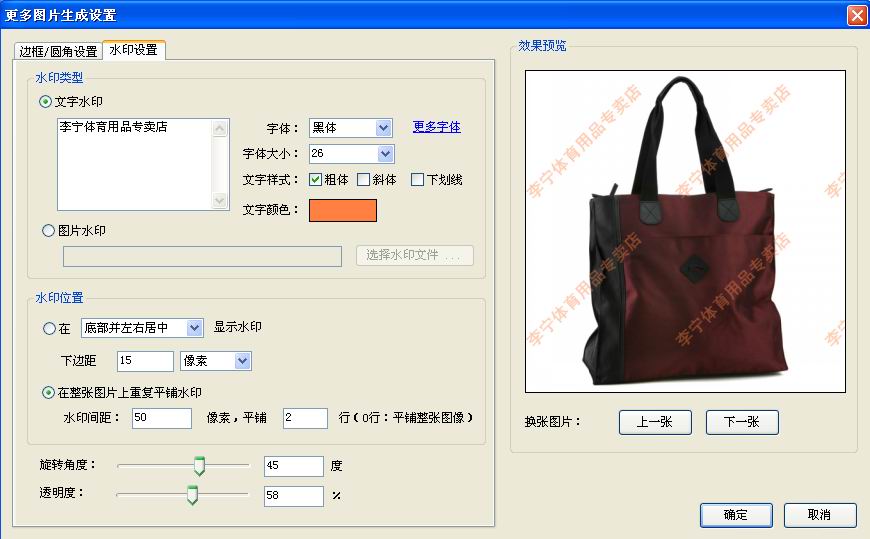Open the 字体大小 dropdown showing 26
Viewport: 870px width, 539px height.
coord(351,154)
